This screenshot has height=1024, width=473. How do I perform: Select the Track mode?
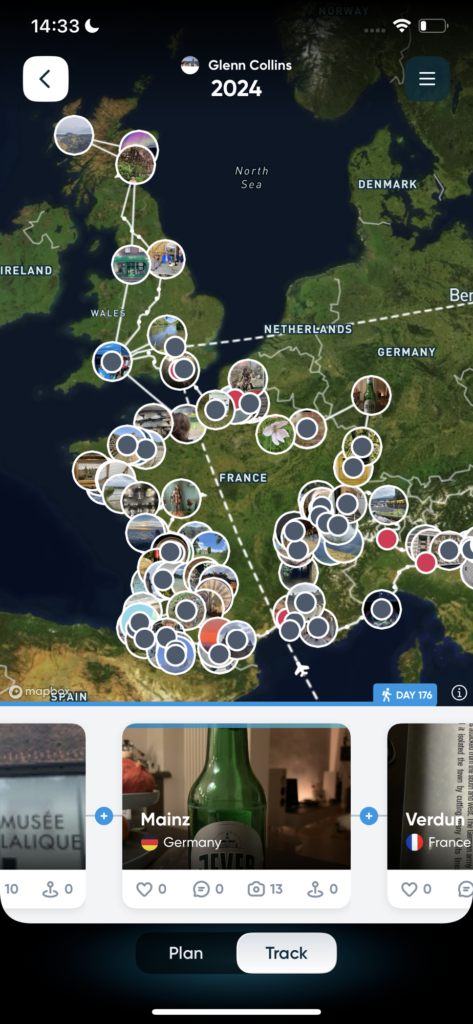point(286,953)
